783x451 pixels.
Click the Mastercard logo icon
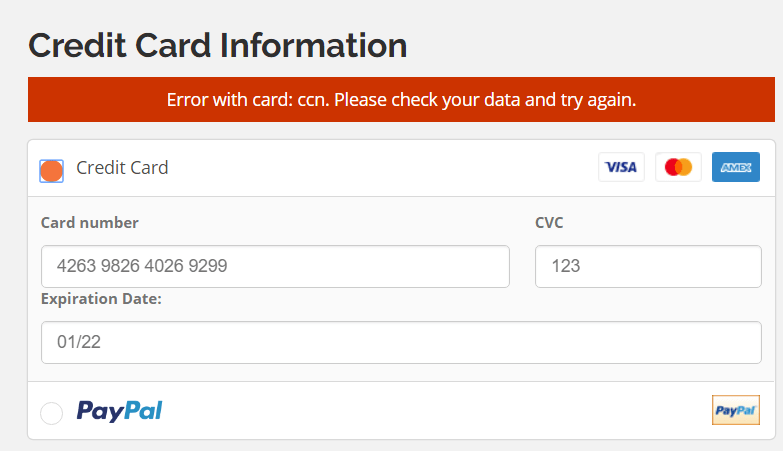[x=678, y=167]
